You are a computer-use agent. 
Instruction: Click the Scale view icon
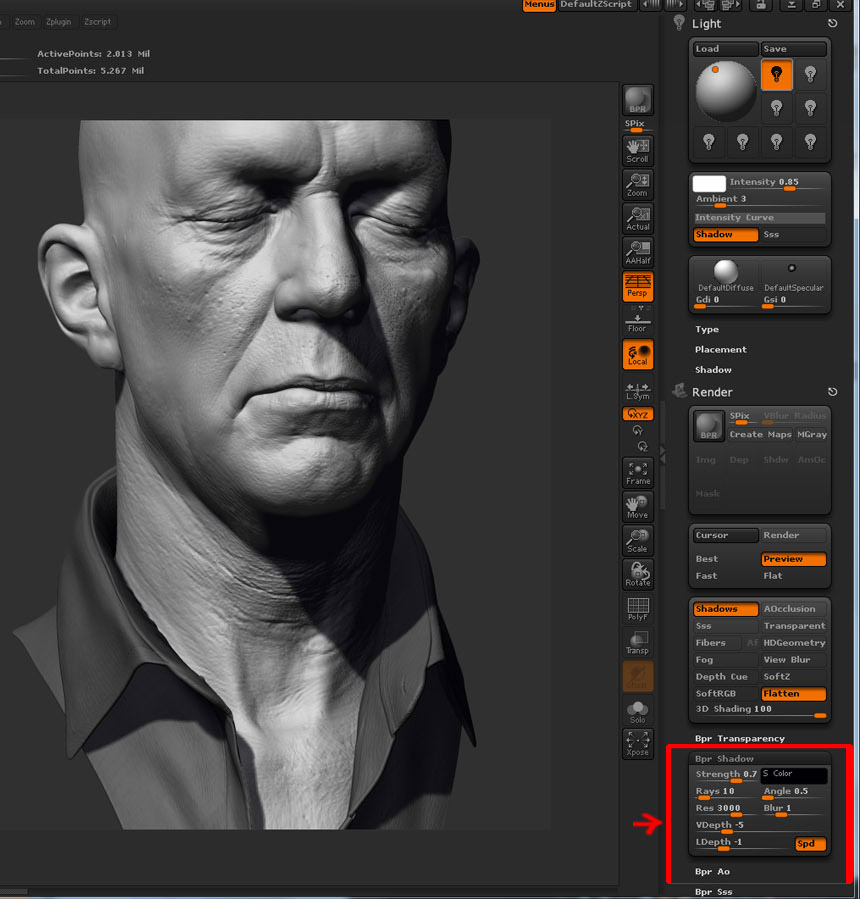pos(638,541)
